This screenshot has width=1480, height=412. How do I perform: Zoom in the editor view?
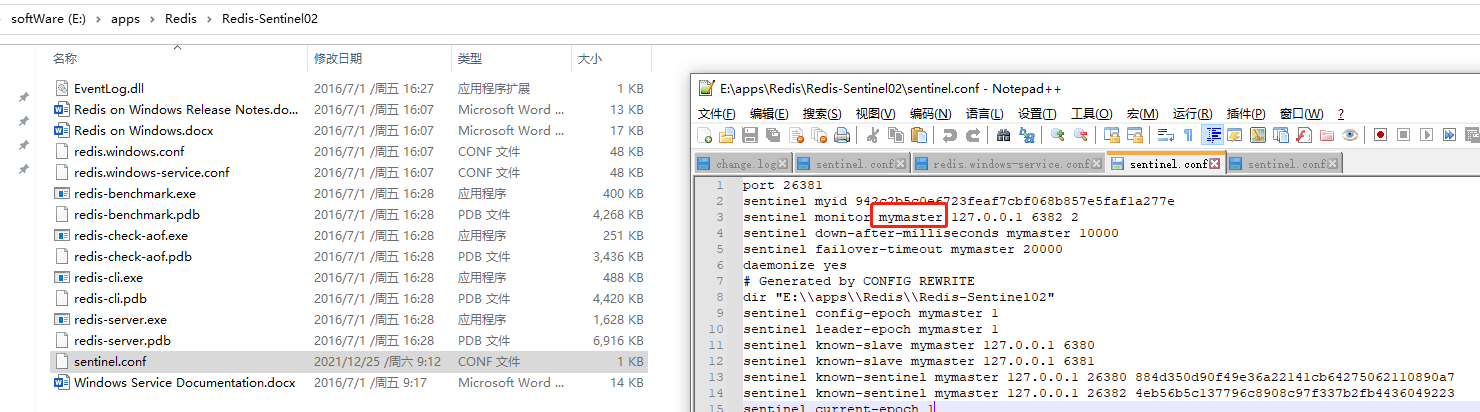point(1057,135)
